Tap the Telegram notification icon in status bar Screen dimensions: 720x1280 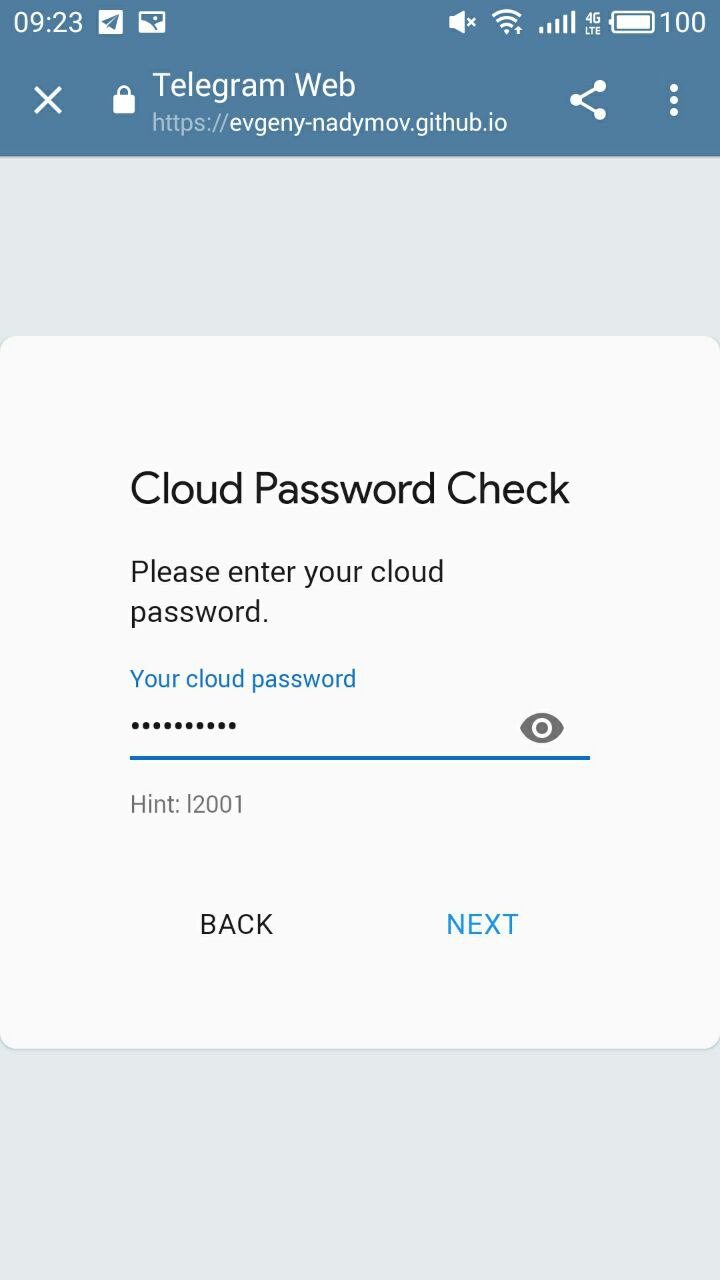click(x=111, y=22)
